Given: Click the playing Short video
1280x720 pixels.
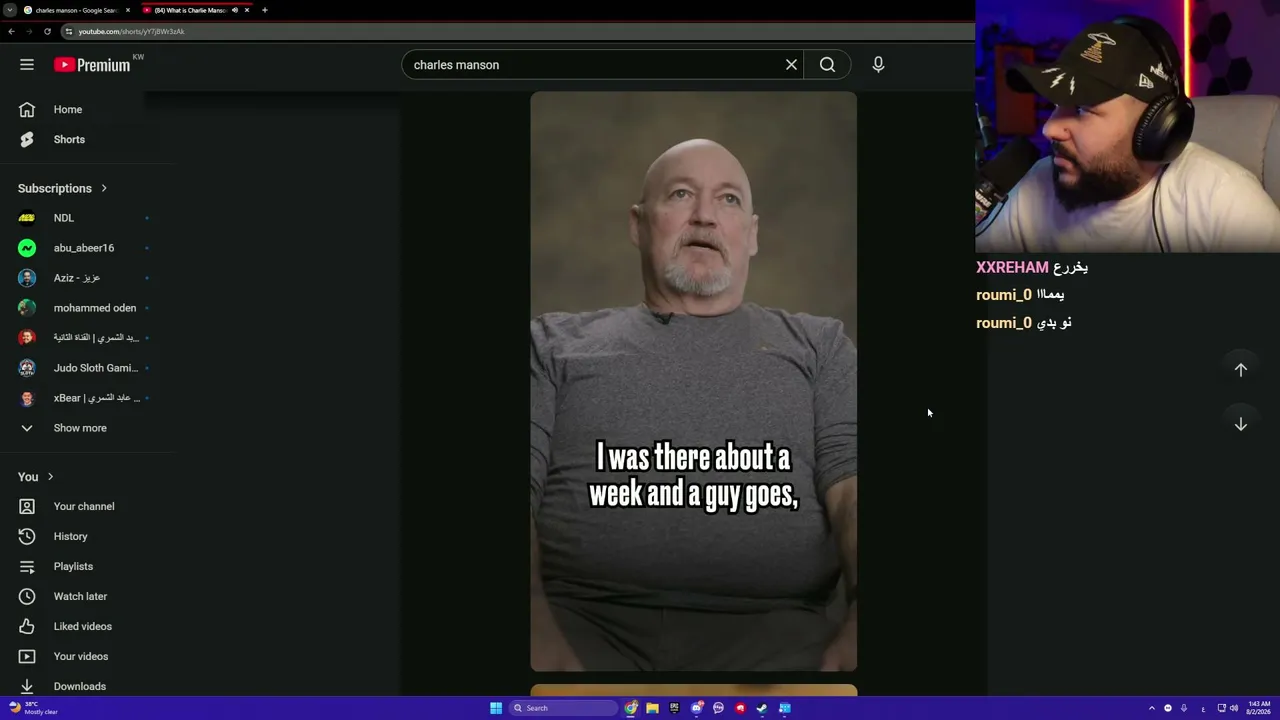Looking at the screenshot, I should (x=693, y=381).
